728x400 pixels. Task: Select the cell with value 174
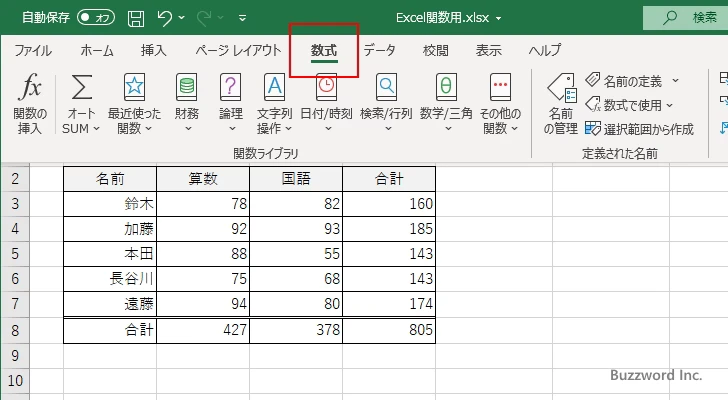point(389,304)
